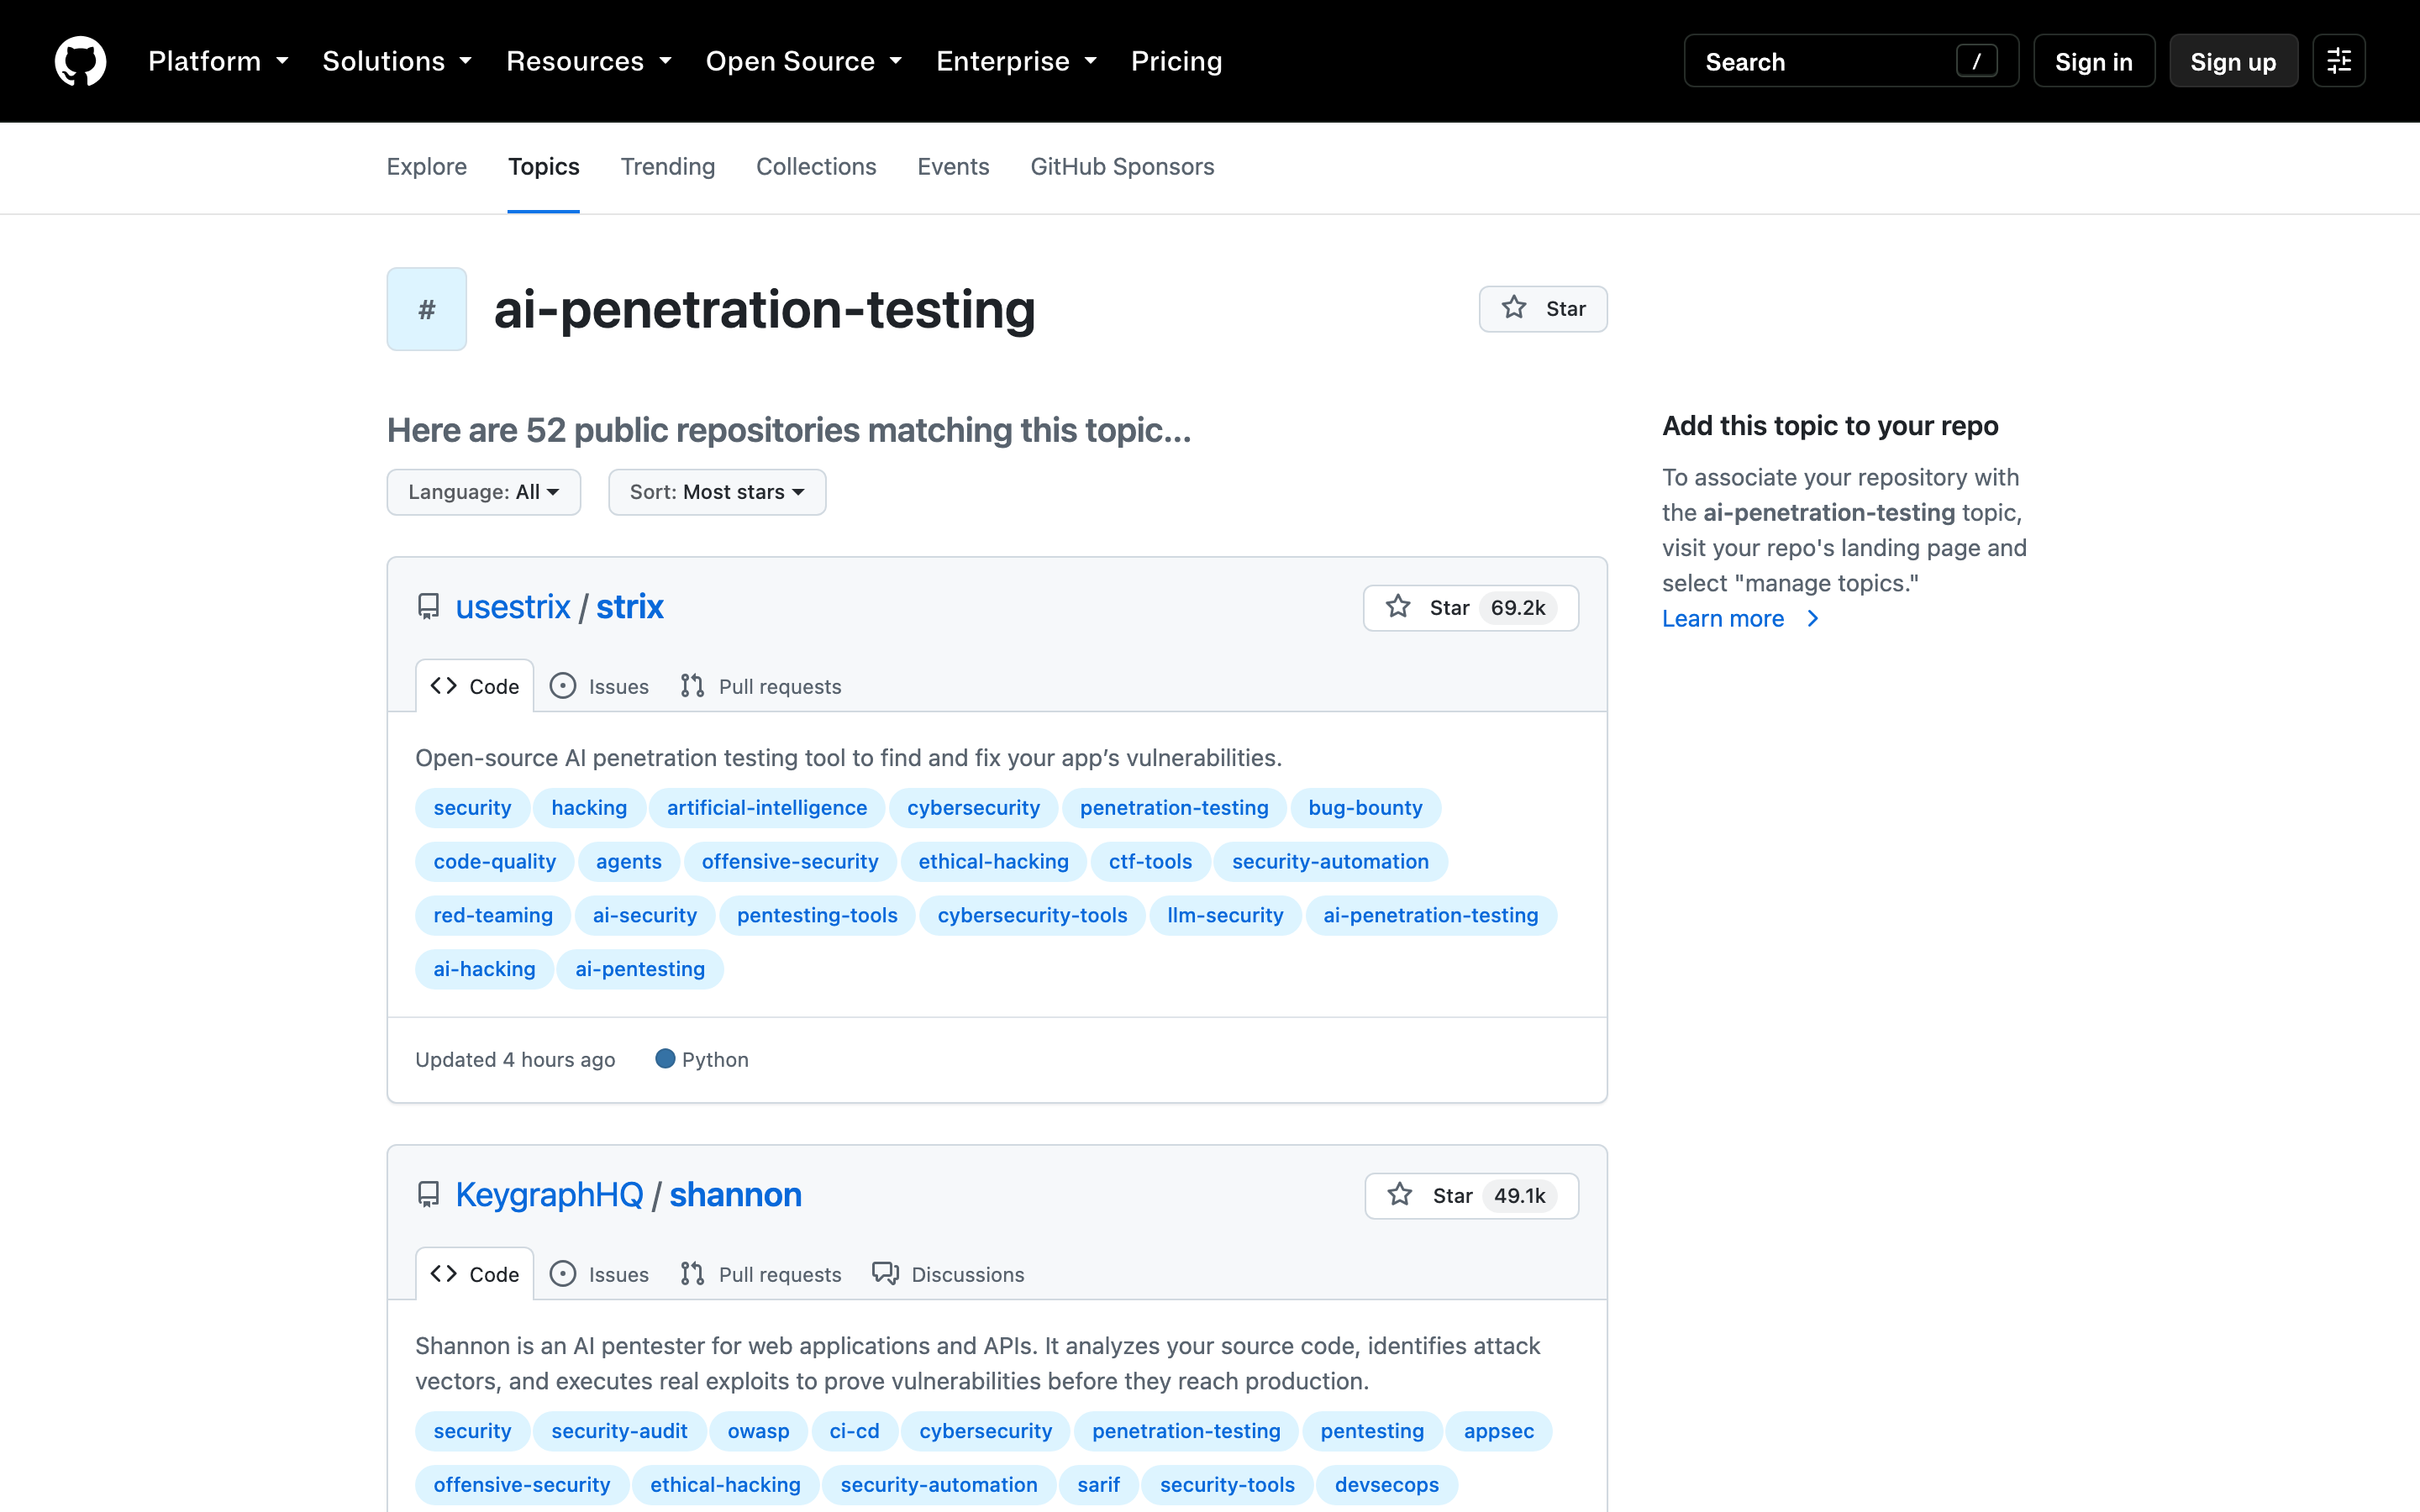Open the Issues tab for strix

pos(599,686)
